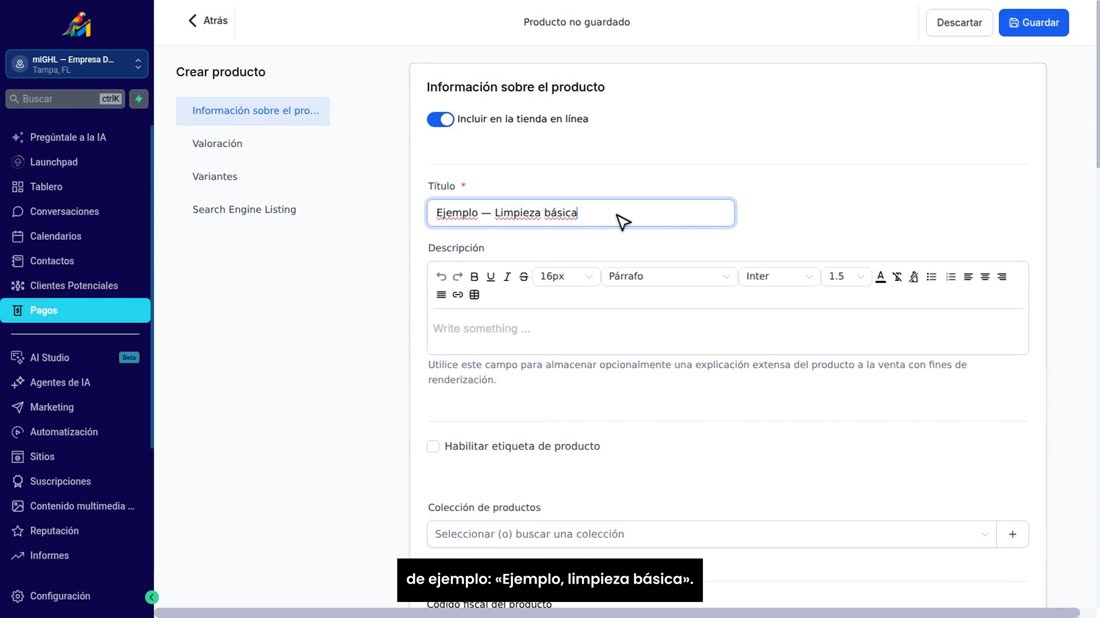1100x618 pixels.
Task: Click the Guardar button
Action: pos(1033,22)
